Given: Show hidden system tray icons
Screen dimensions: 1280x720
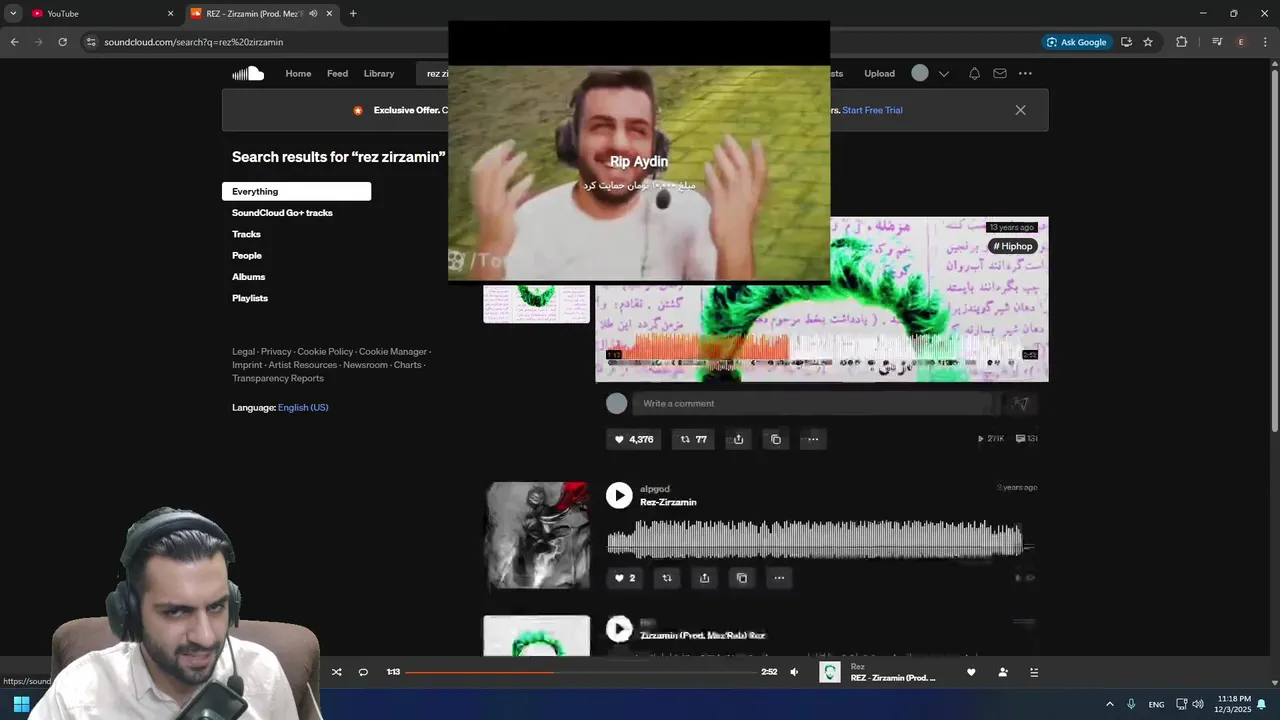Looking at the screenshot, I should point(1109,704).
